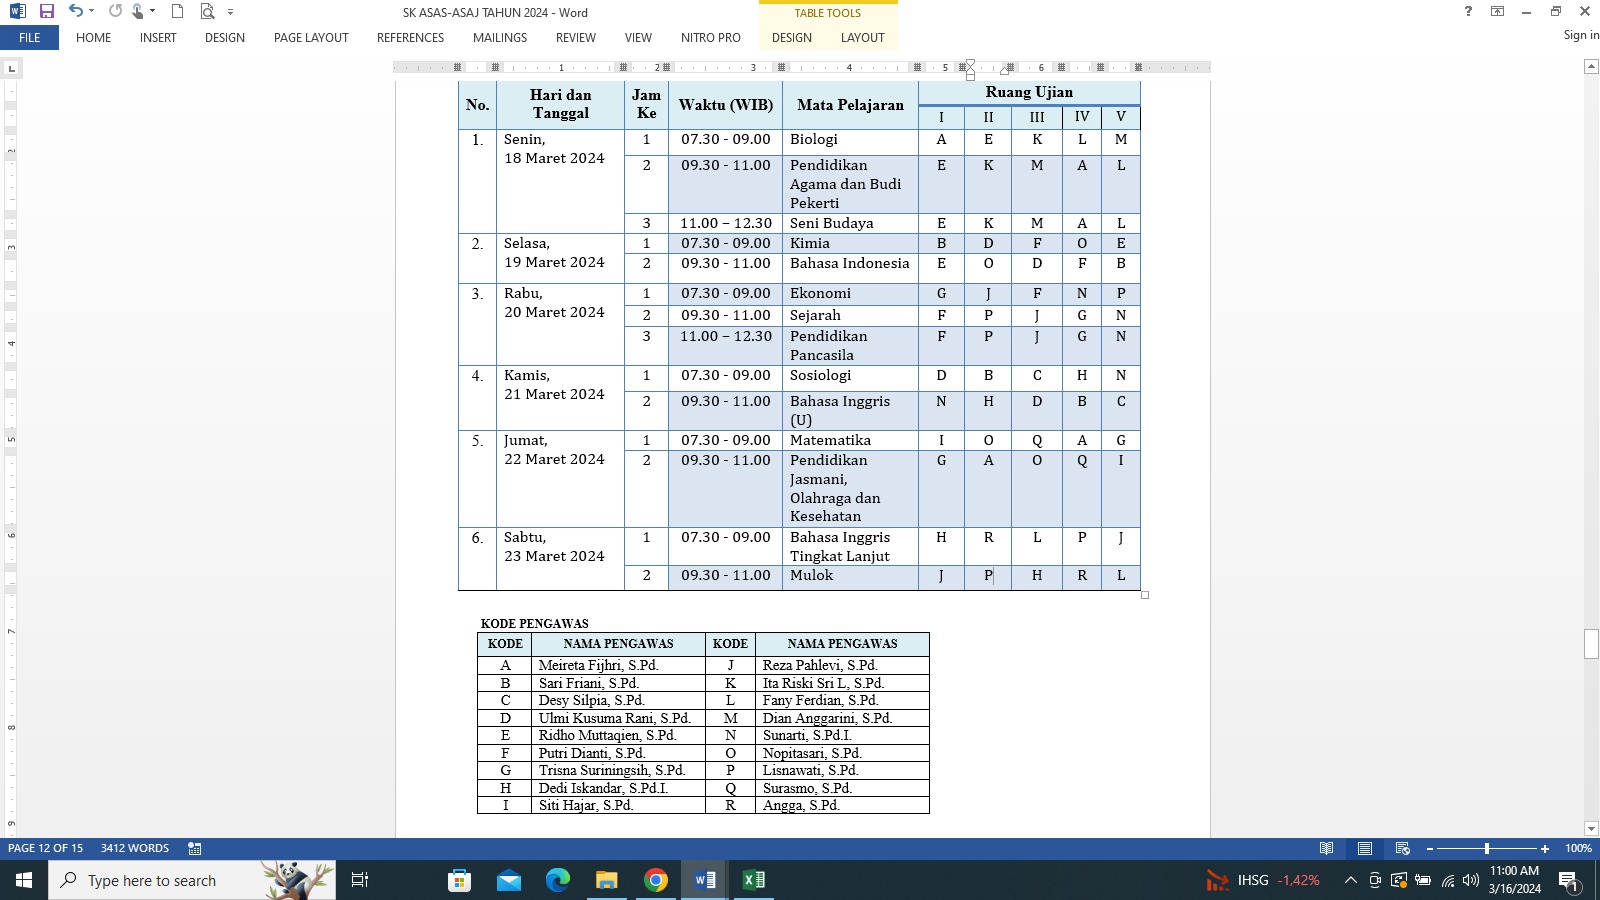Image resolution: width=1600 pixels, height=900 pixels.
Task: Open Mail app from taskbar
Action: pos(508,880)
